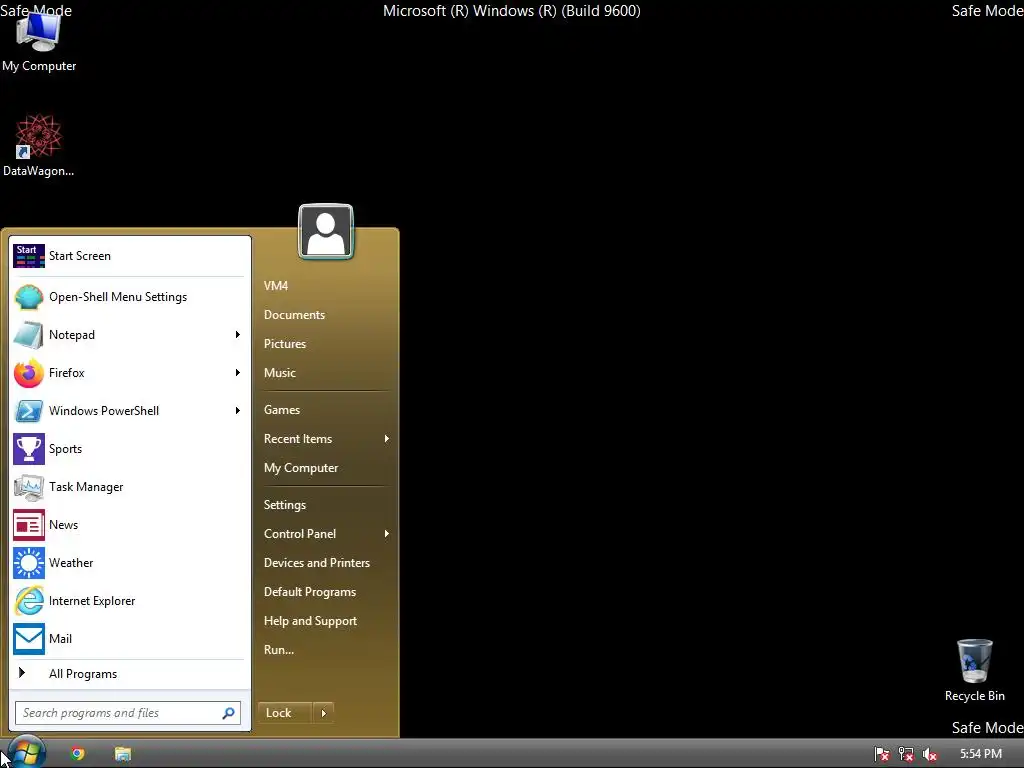Launch the Internet Explorer icon
This screenshot has width=1024, height=768.
tap(29, 601)
